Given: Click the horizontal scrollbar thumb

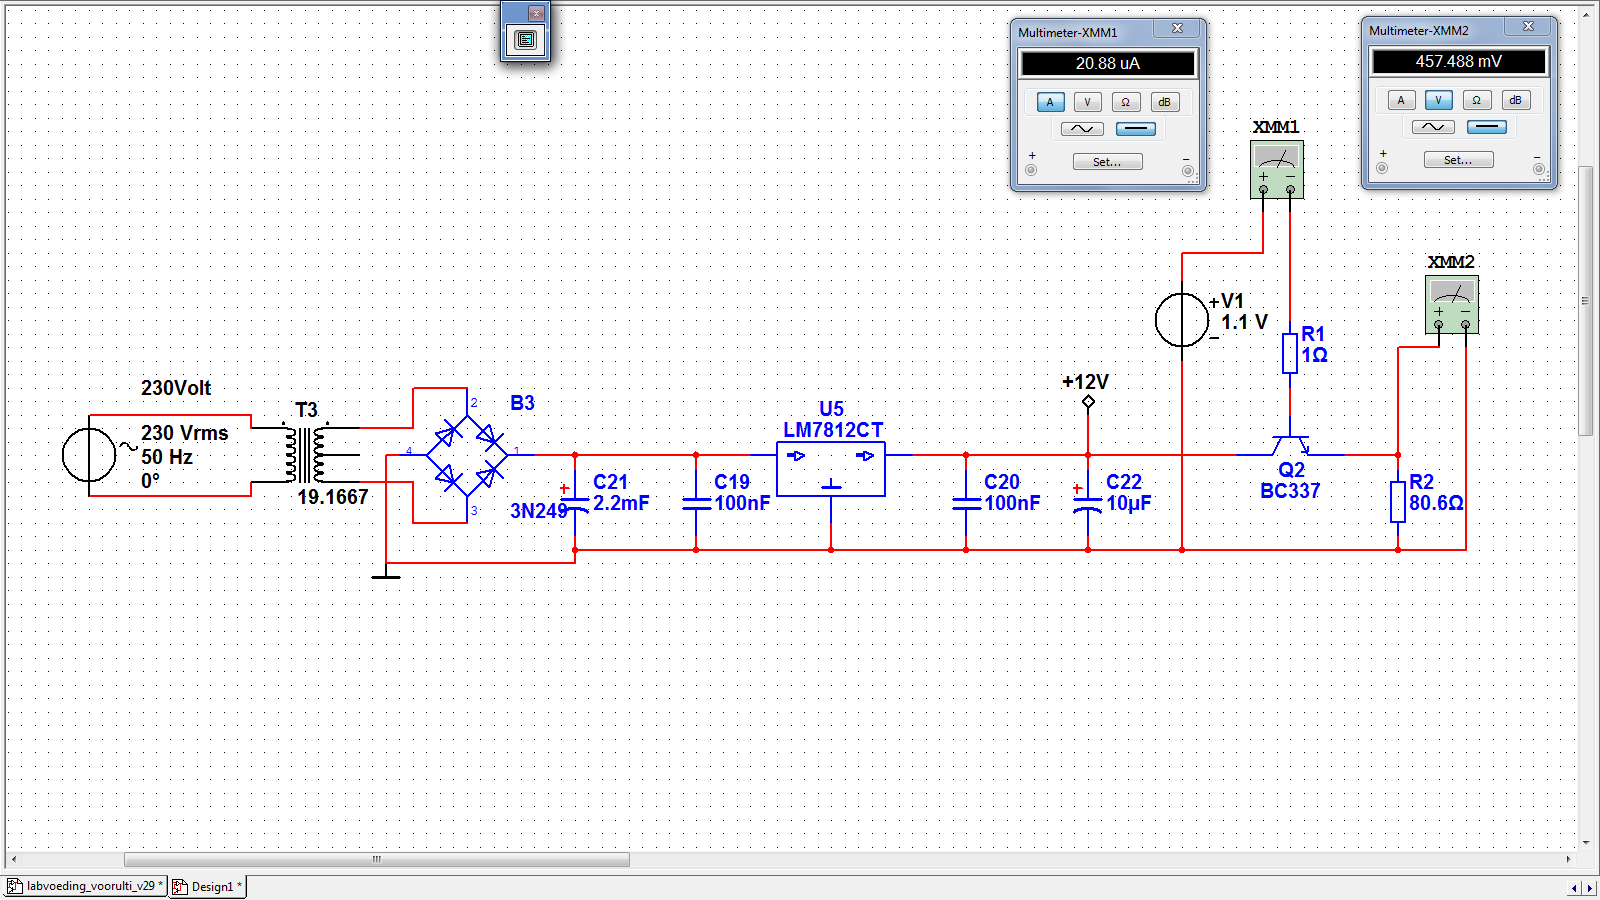Looking at the screenshot, I should (376, 859).
